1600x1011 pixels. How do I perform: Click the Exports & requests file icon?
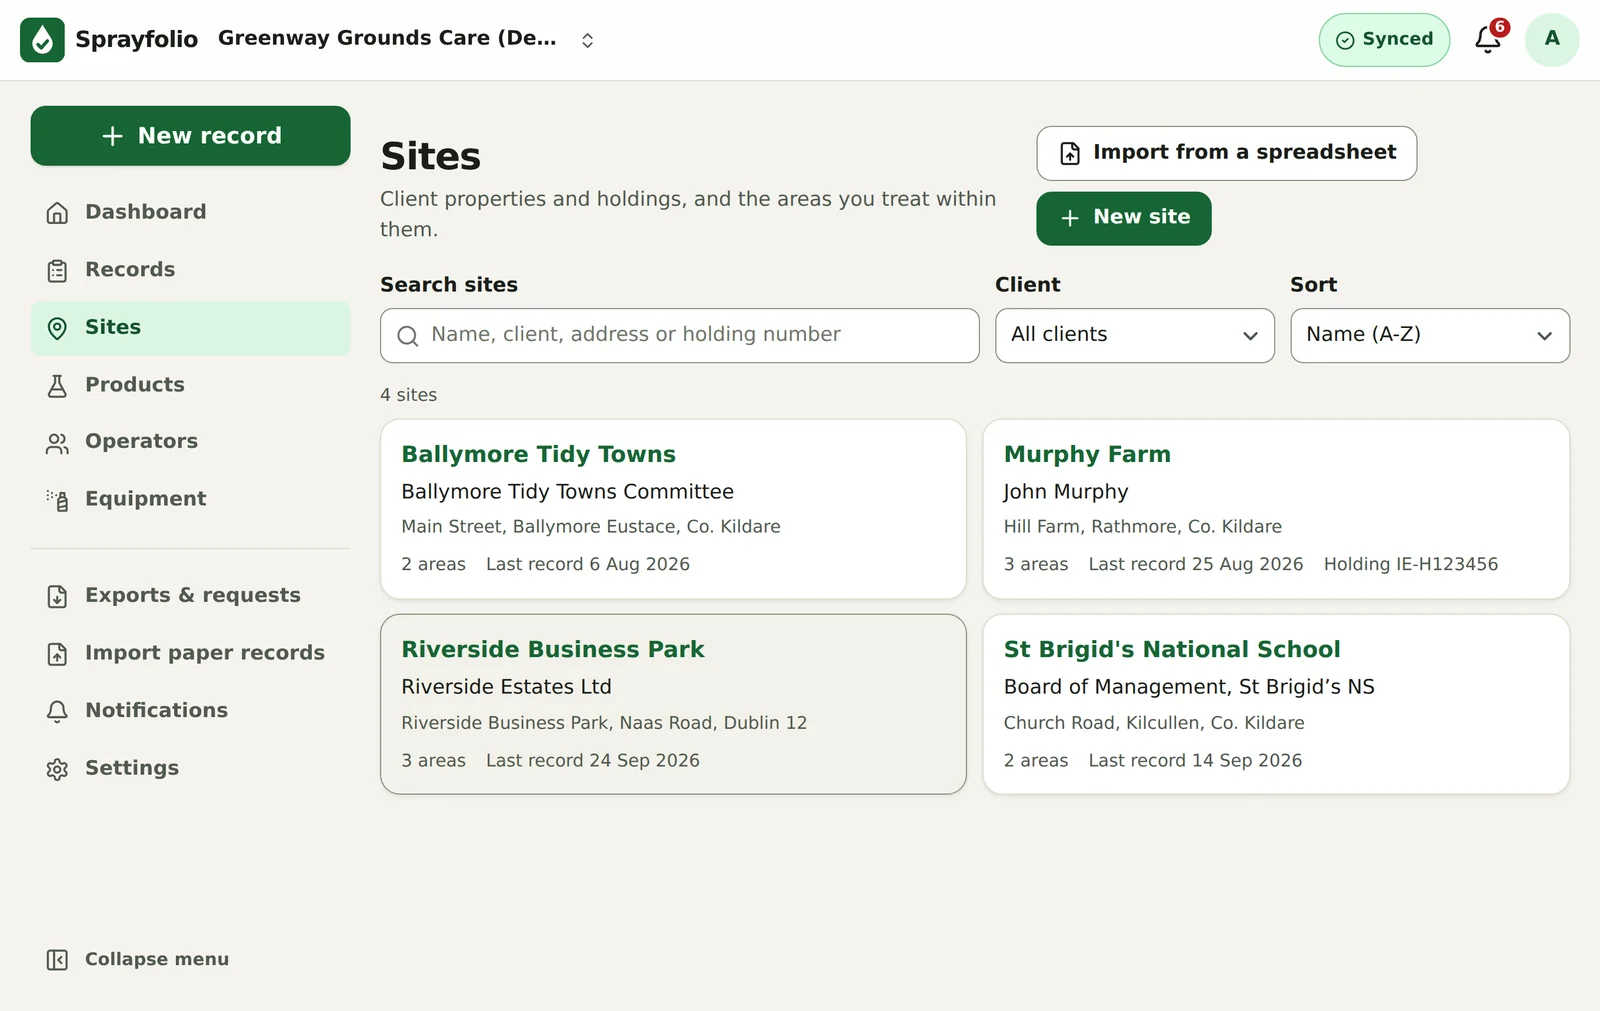(57, 596)
